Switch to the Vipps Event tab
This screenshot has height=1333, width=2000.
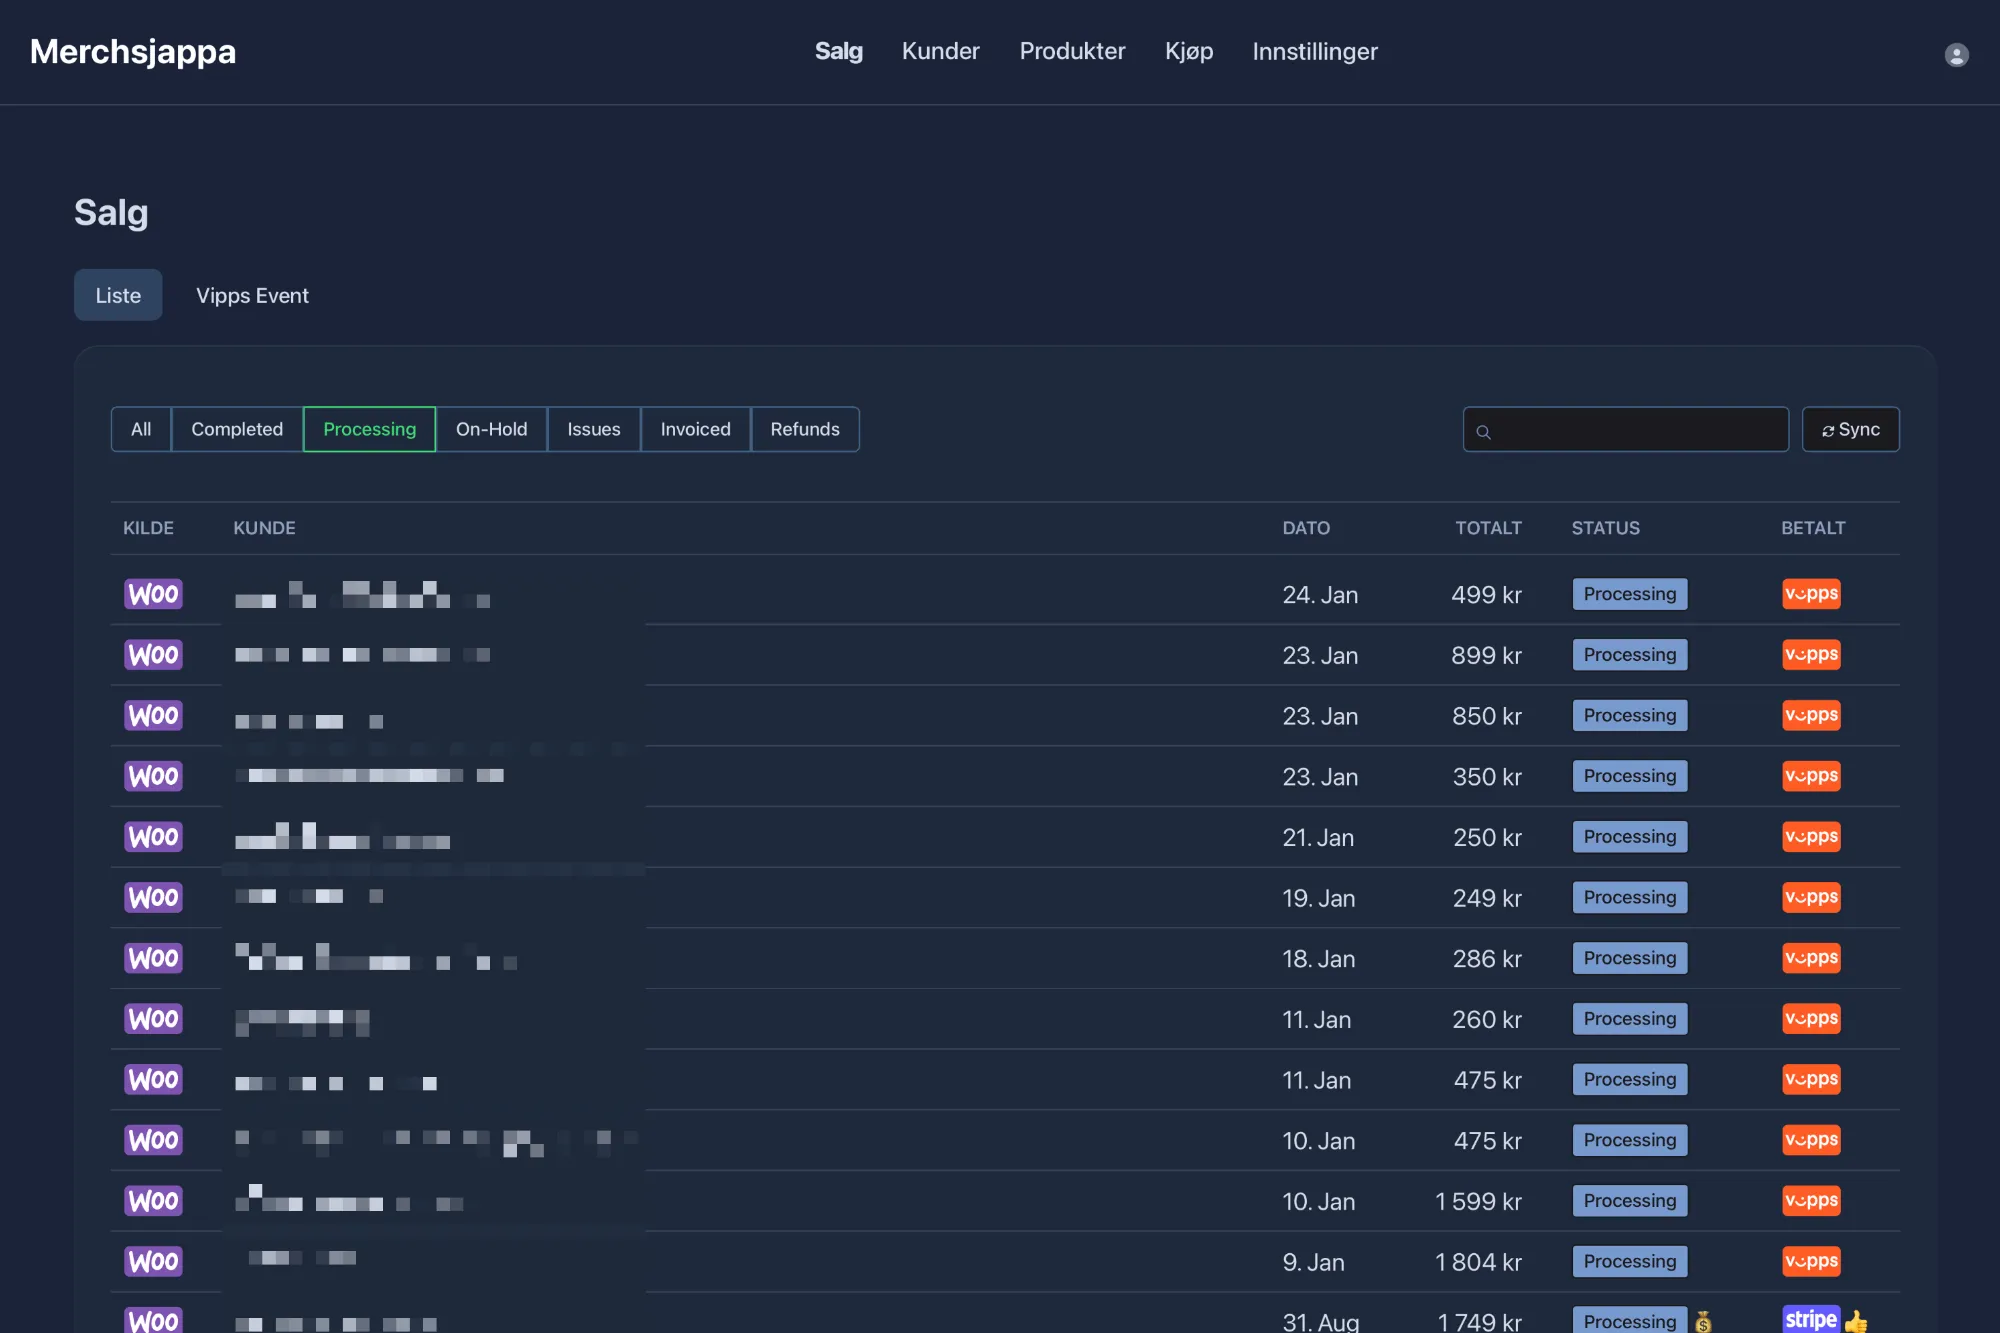(252, 295)
